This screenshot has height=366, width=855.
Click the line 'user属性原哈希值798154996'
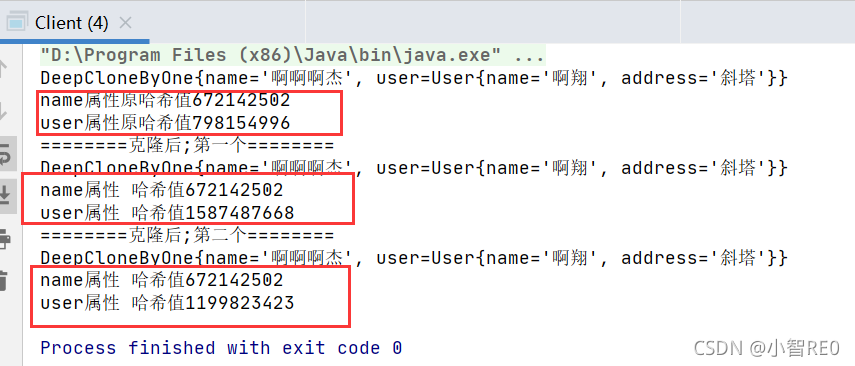click(165, 123)
